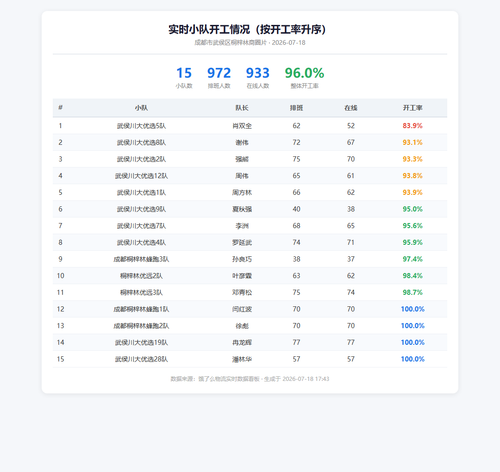
Task: Click the red 83.9% rate
Action: (412, 126)
